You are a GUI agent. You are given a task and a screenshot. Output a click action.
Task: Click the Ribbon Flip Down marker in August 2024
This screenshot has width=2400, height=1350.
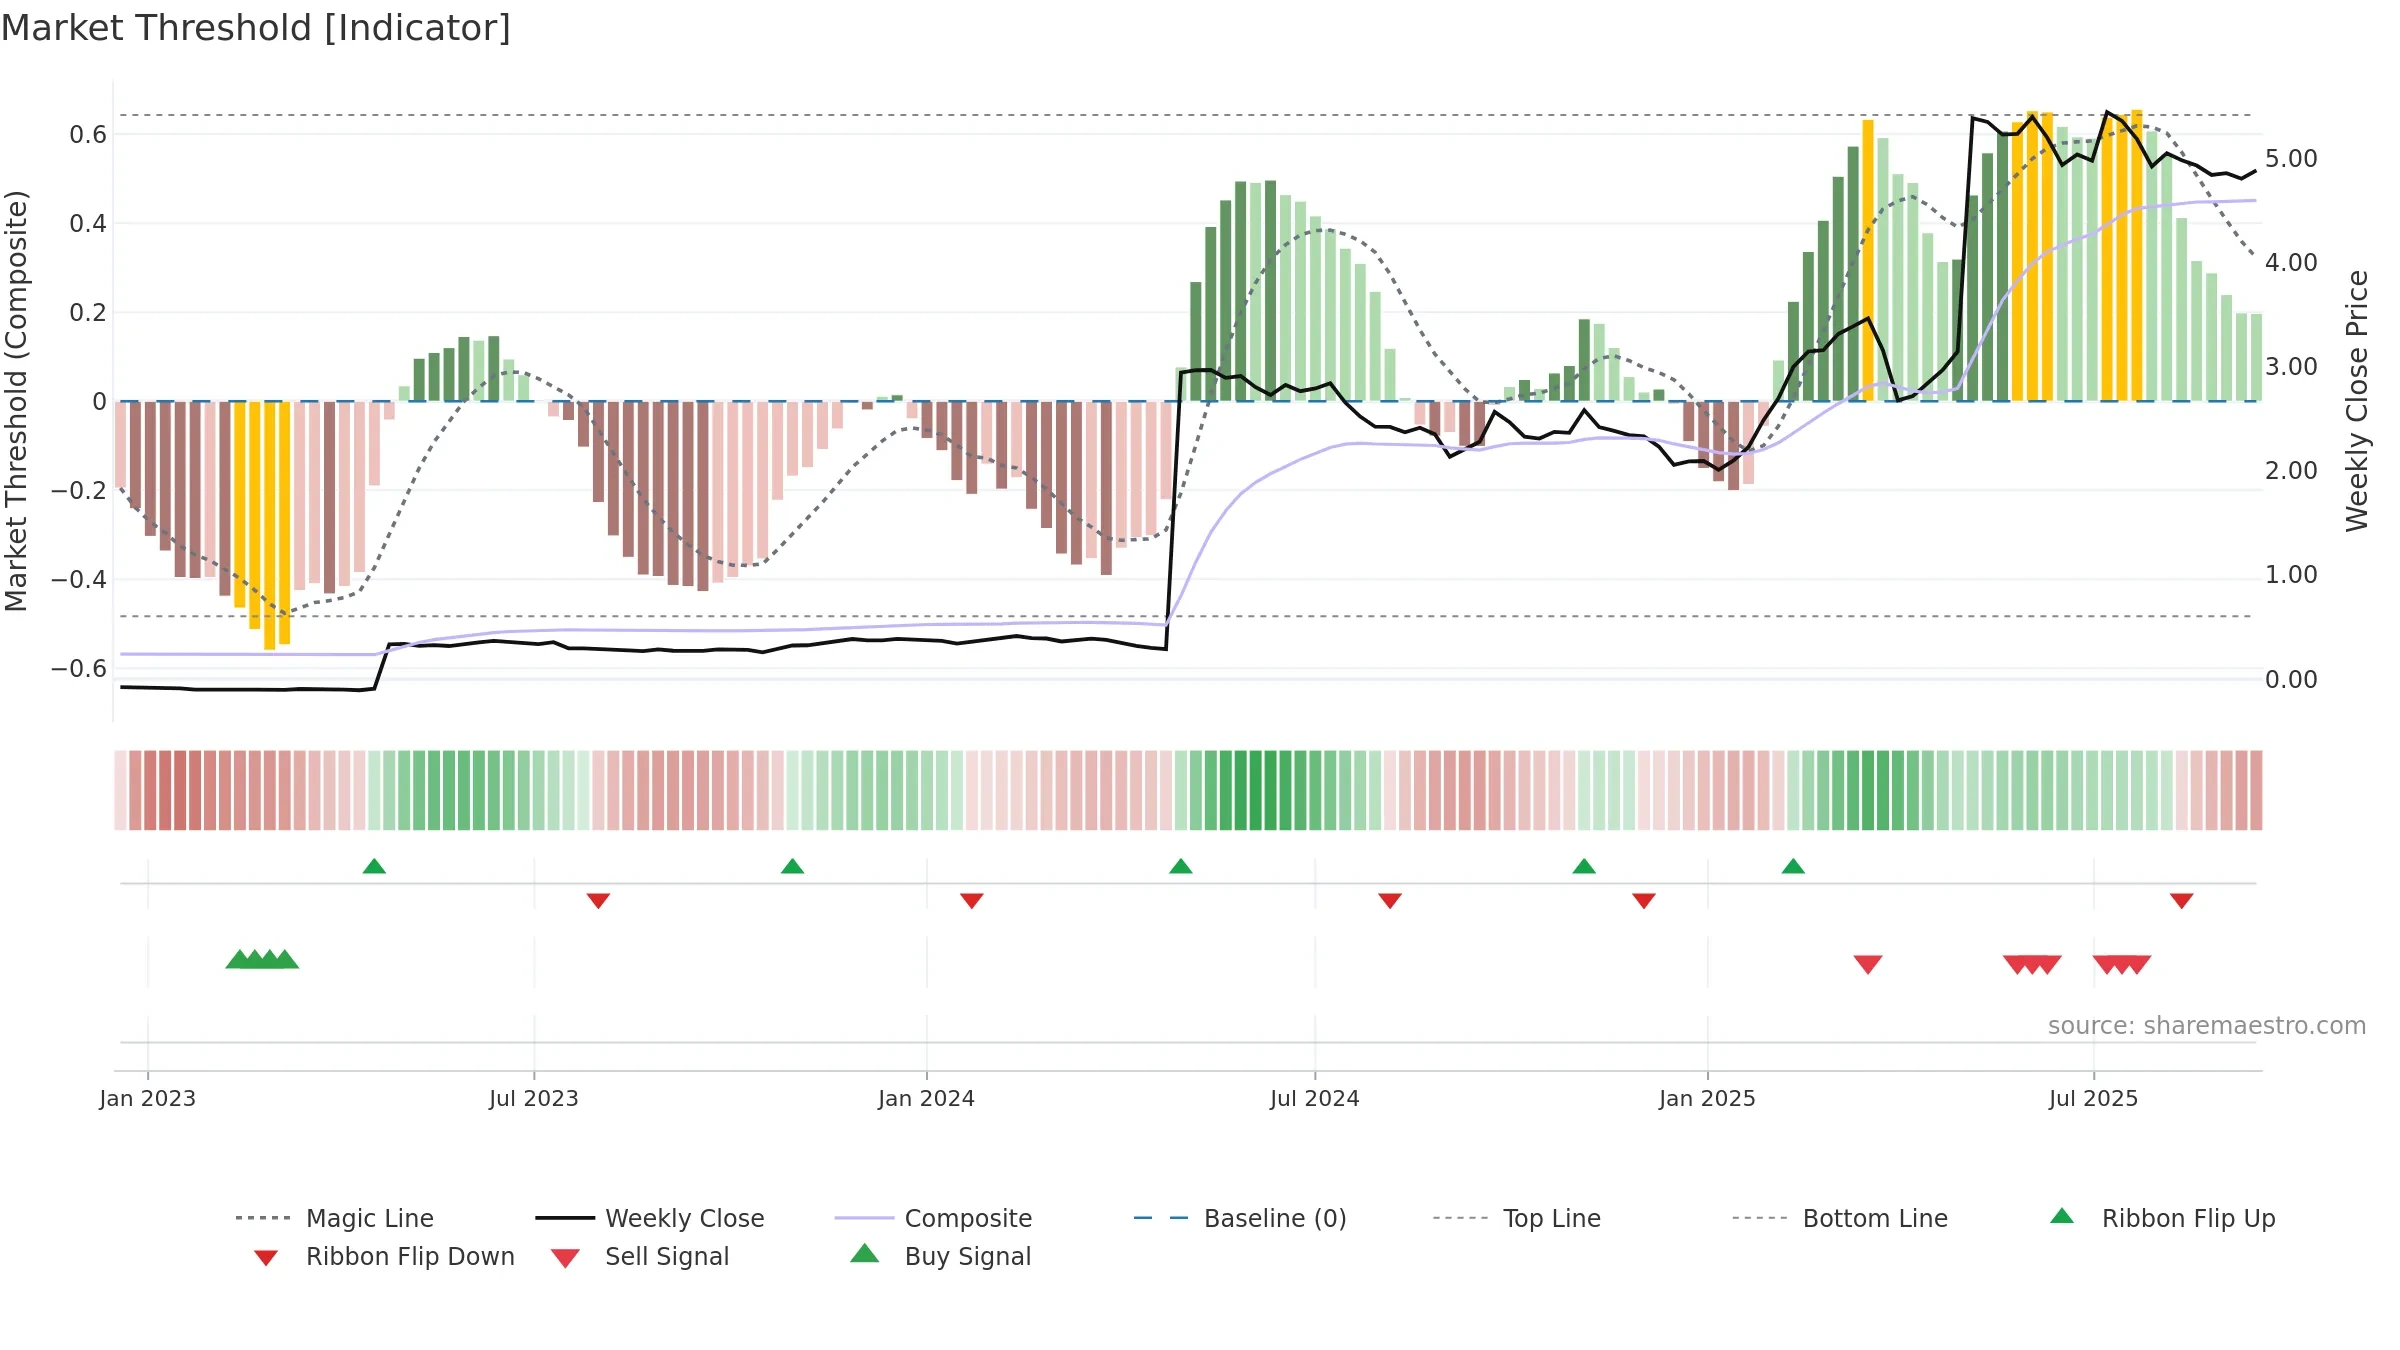click(x=1390, y=901)
